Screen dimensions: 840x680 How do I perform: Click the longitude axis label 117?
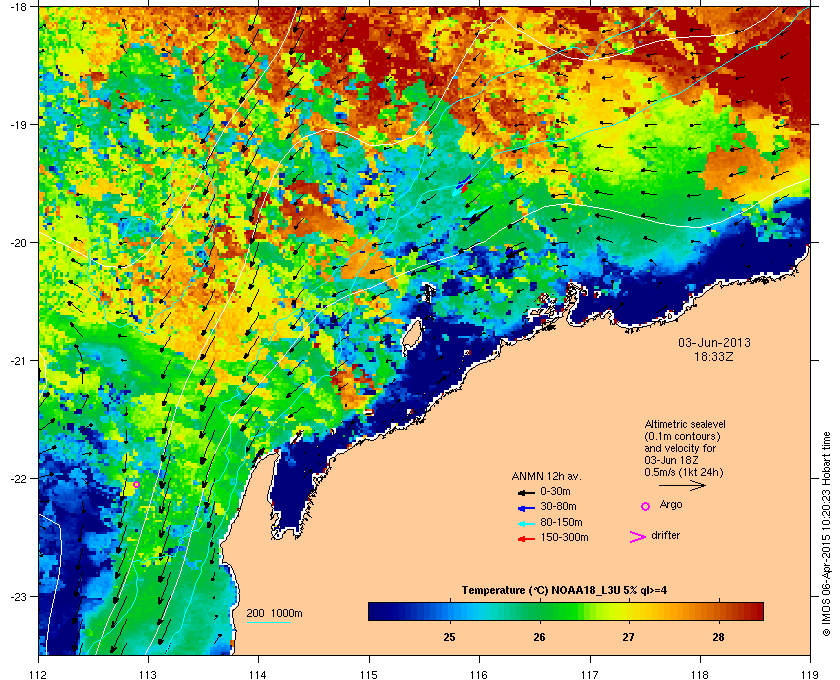[590, 675]
